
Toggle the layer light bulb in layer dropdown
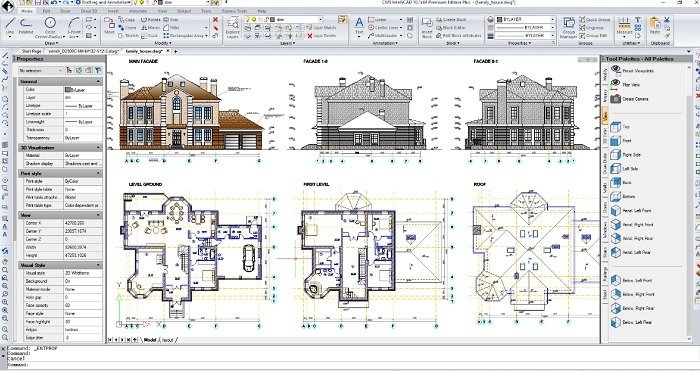point(248,20)
